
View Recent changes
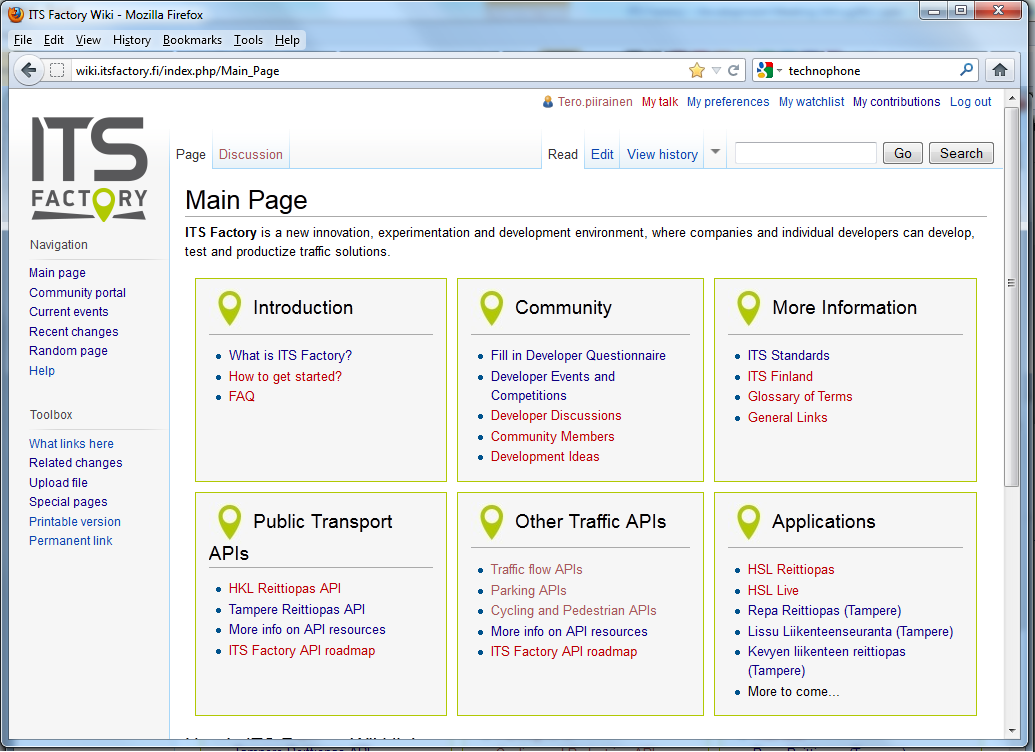(74, 331)
